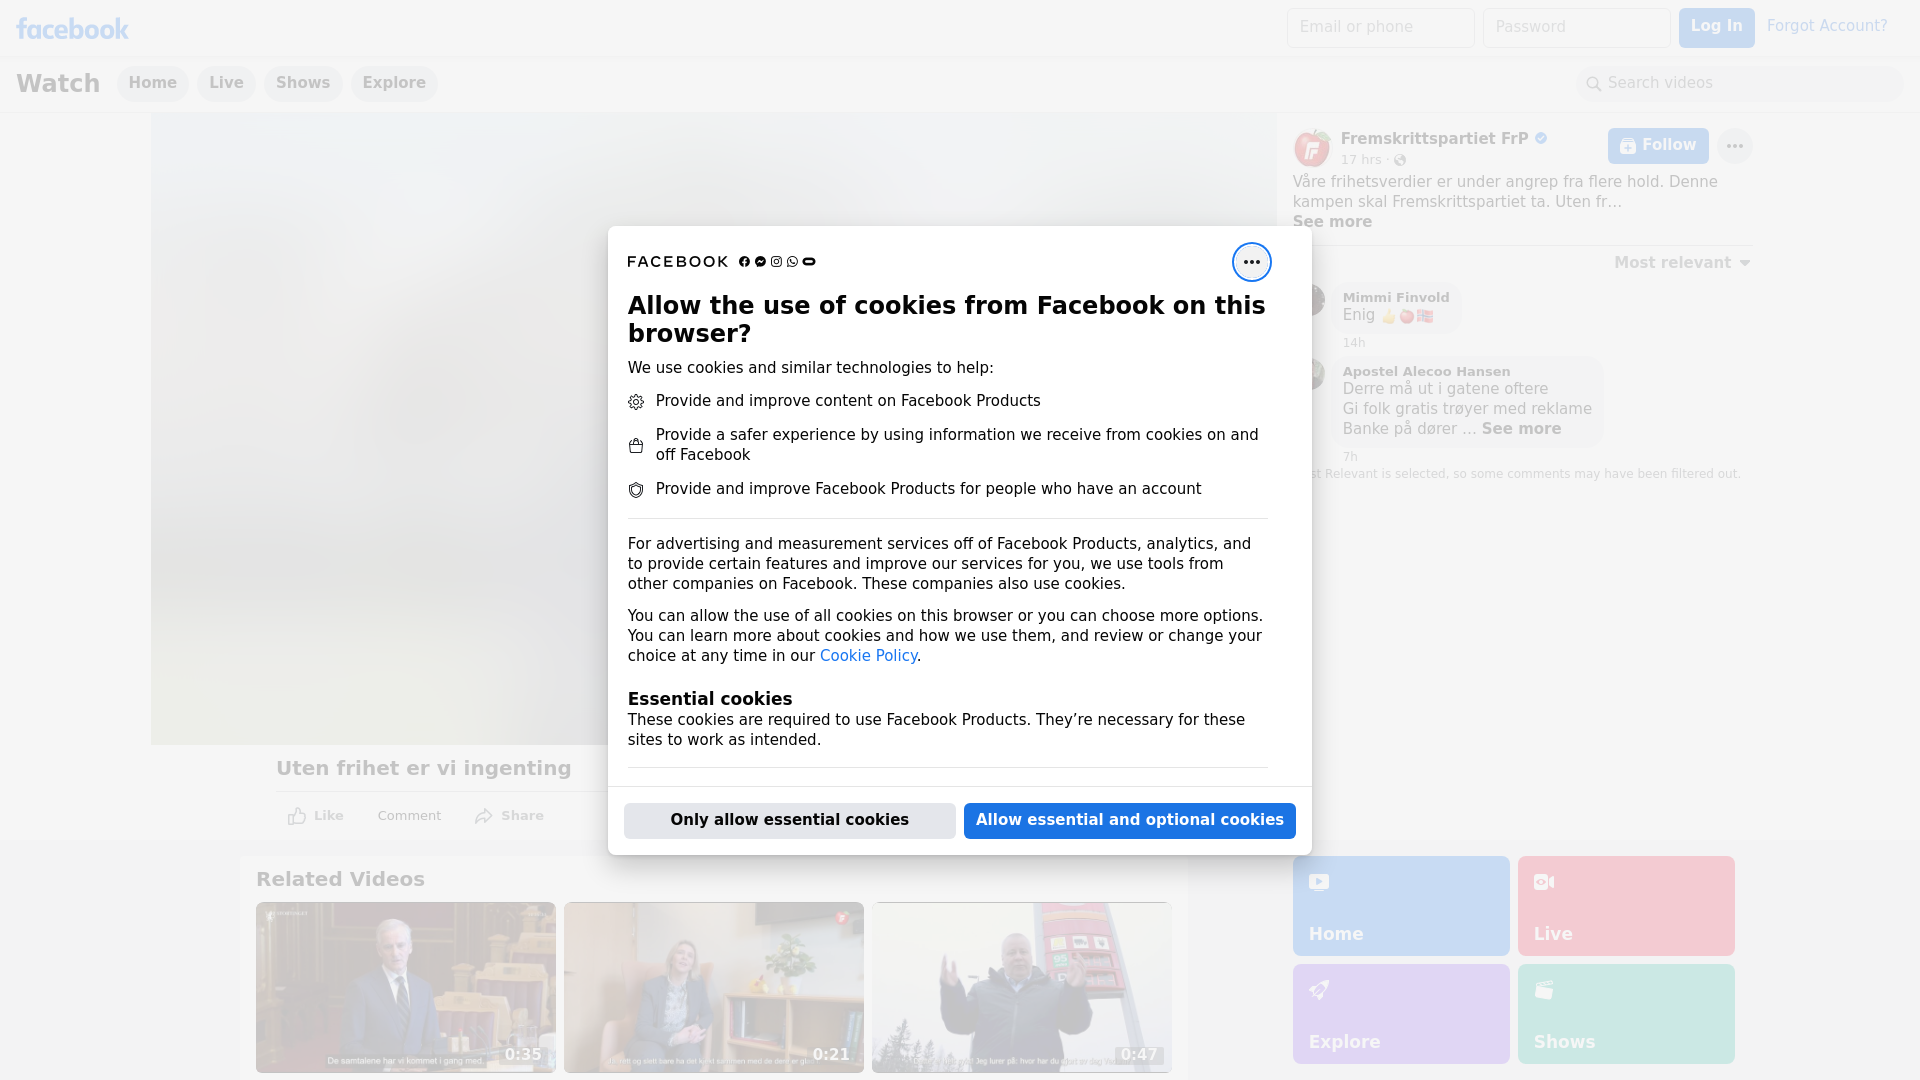Open related video with 0:35 duration

tap(406, 987)
